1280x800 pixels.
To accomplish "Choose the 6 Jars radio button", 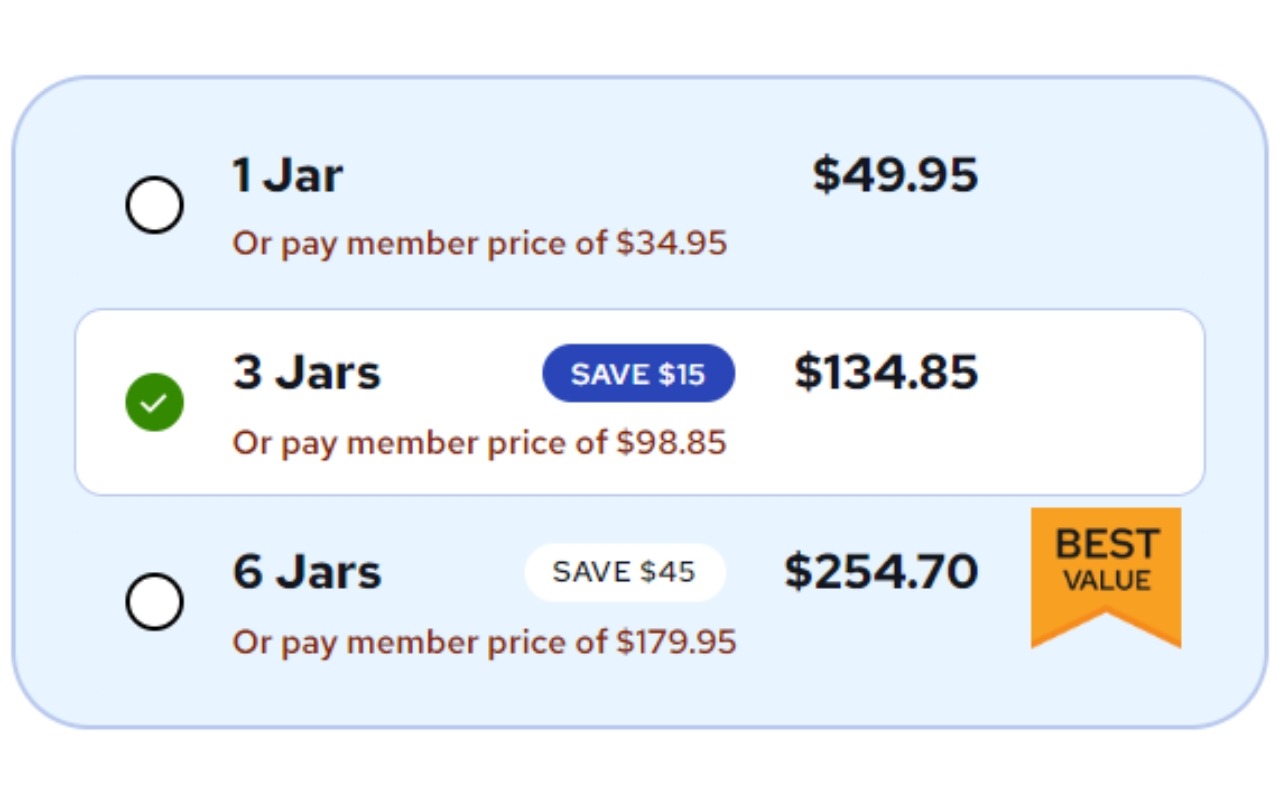I will [x=154, y=601].
